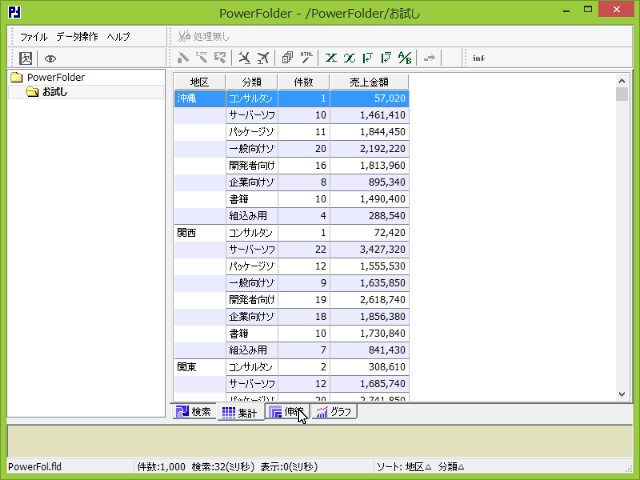640x480 pixels.
Task: Click the second green crossed sum icon
Action: click(x=349, y=58)
